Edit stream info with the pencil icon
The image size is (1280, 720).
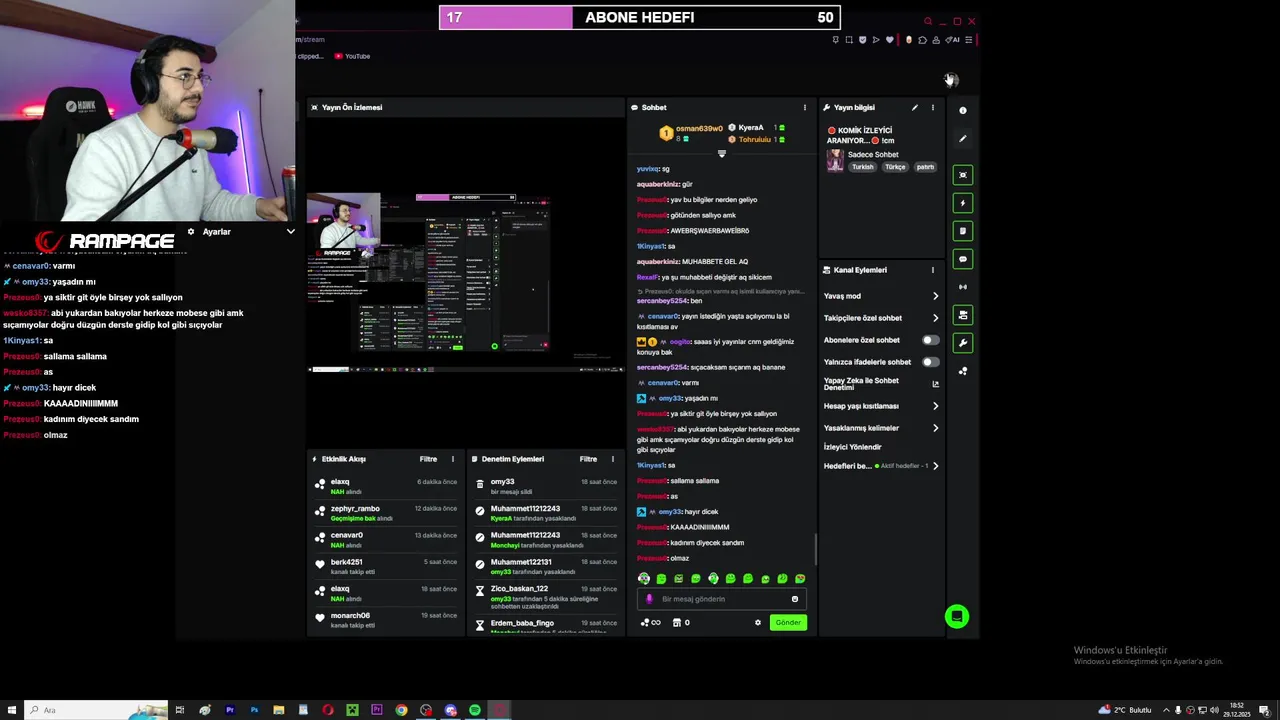(914, 107)
